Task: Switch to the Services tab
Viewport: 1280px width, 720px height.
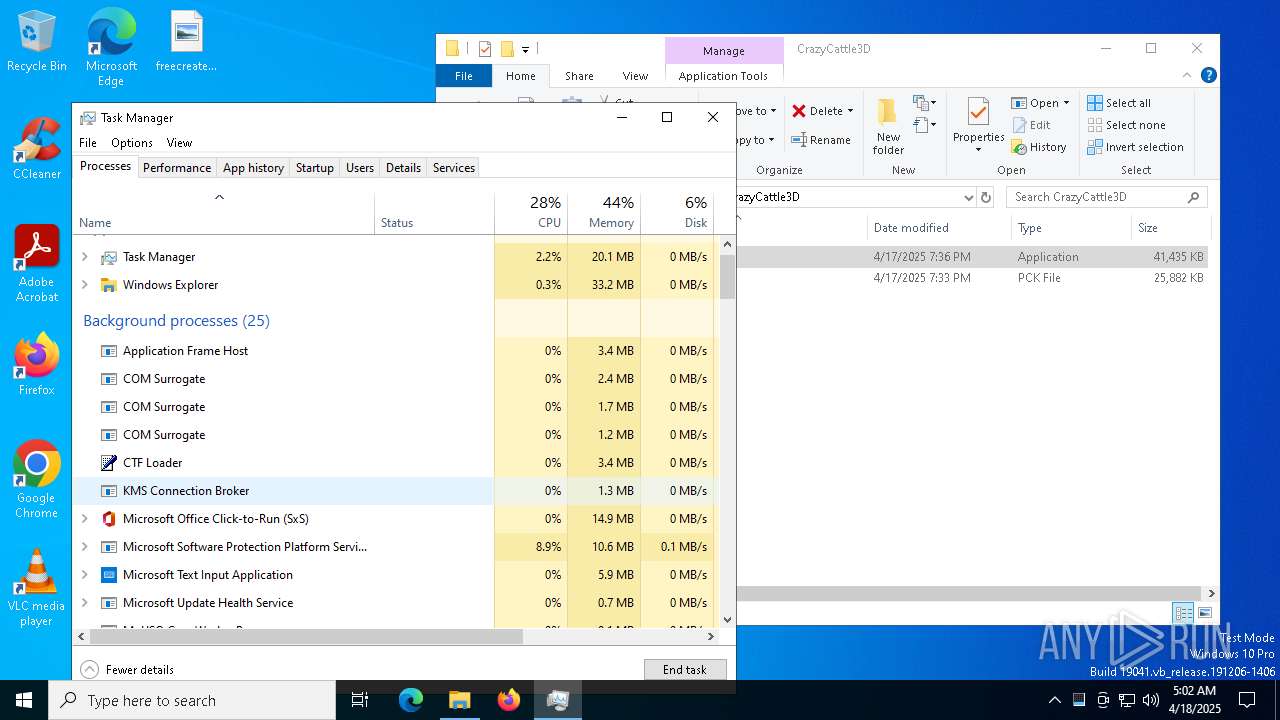Action: (x=454, y=168)
